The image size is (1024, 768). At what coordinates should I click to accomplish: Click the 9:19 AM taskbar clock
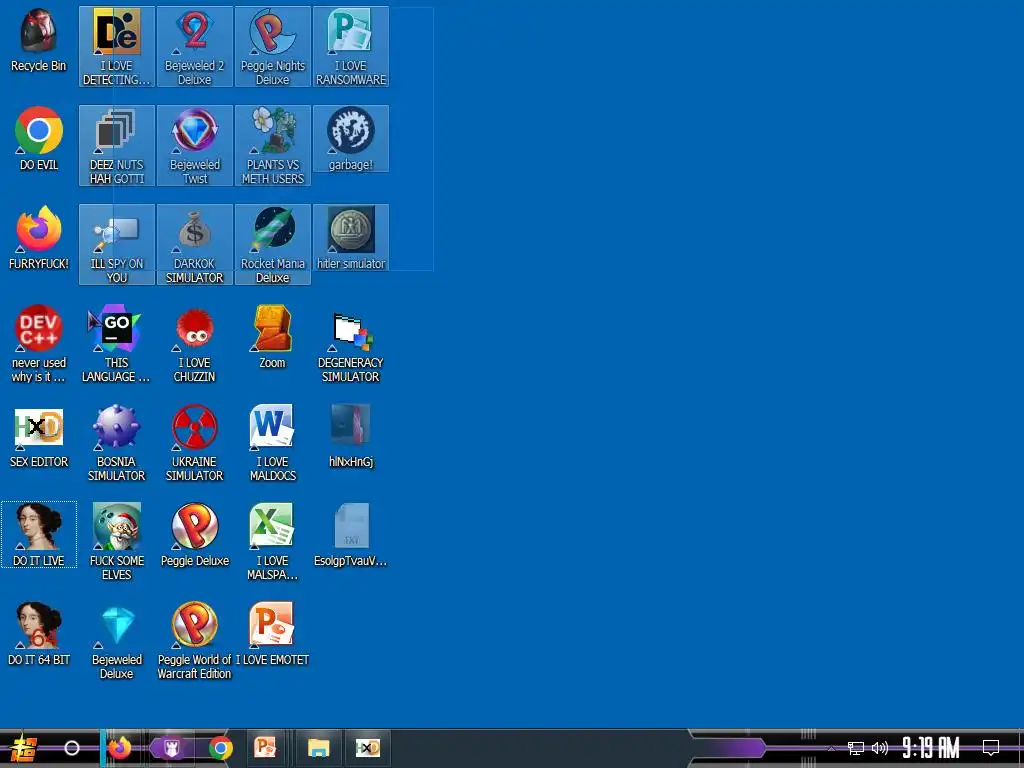point(931,748)
